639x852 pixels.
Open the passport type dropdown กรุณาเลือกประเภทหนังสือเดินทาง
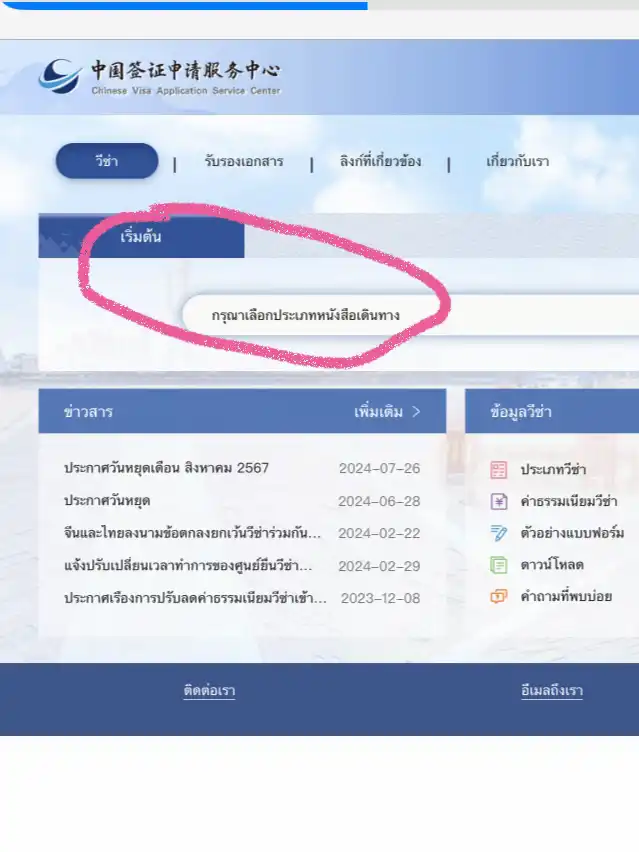point(410,315)
